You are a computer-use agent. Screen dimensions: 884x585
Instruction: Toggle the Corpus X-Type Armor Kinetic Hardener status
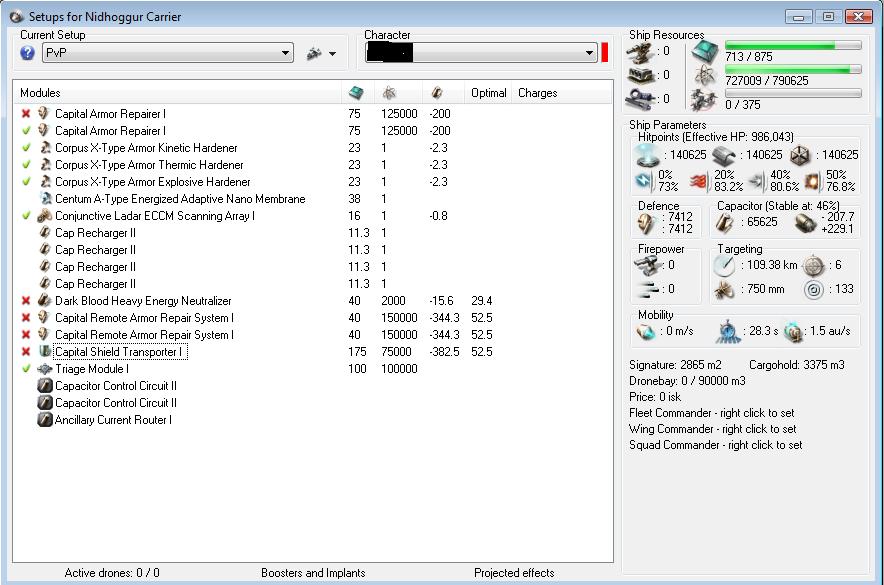pos(26,148)
